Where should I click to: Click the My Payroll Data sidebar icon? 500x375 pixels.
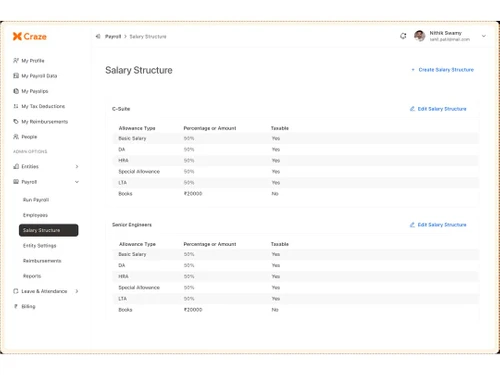16,76
